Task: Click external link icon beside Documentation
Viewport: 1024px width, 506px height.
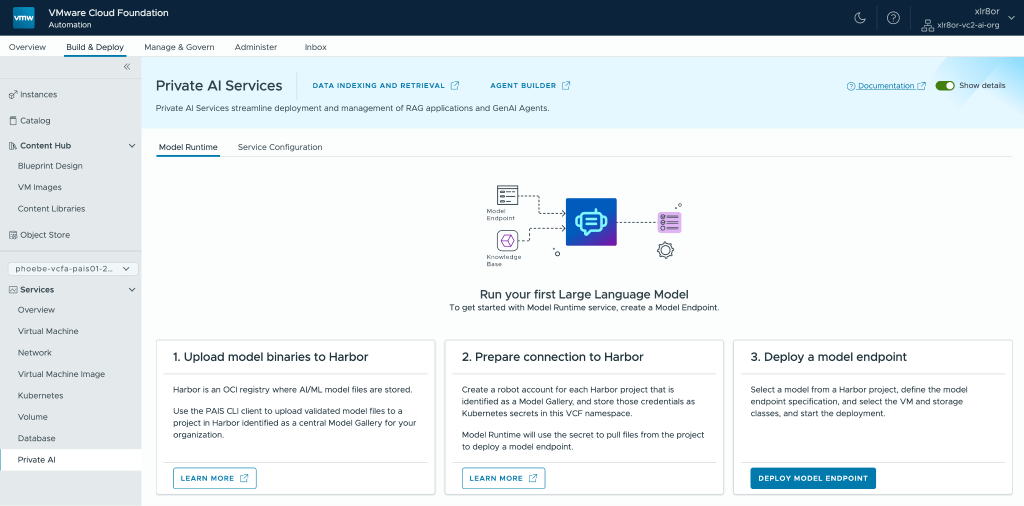Action: 921,86
